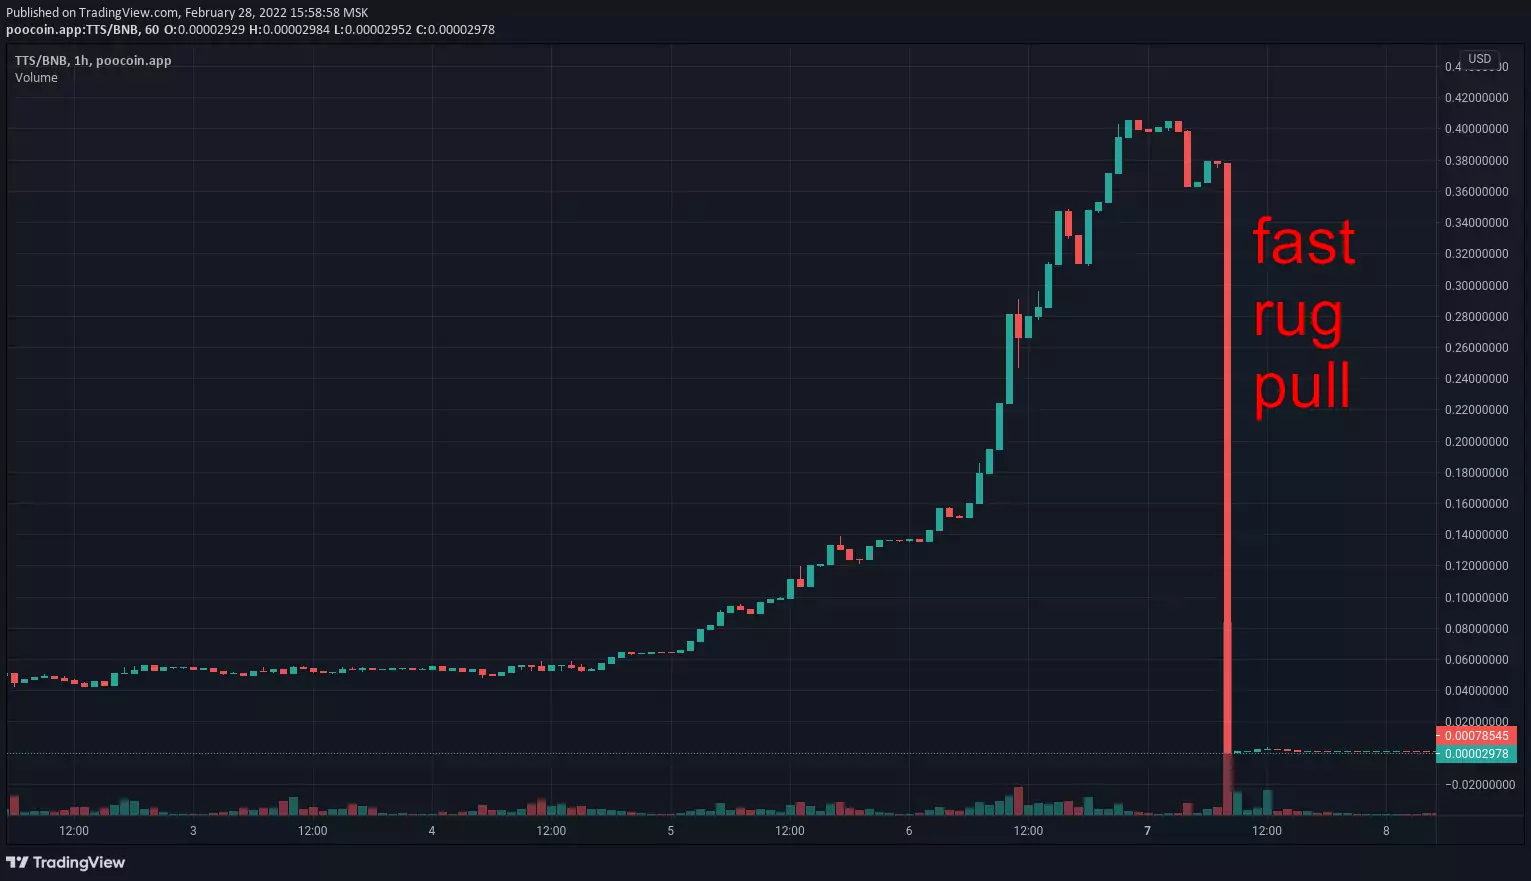
Task: Click the date label 8 on time axis
Action: 1386,831
